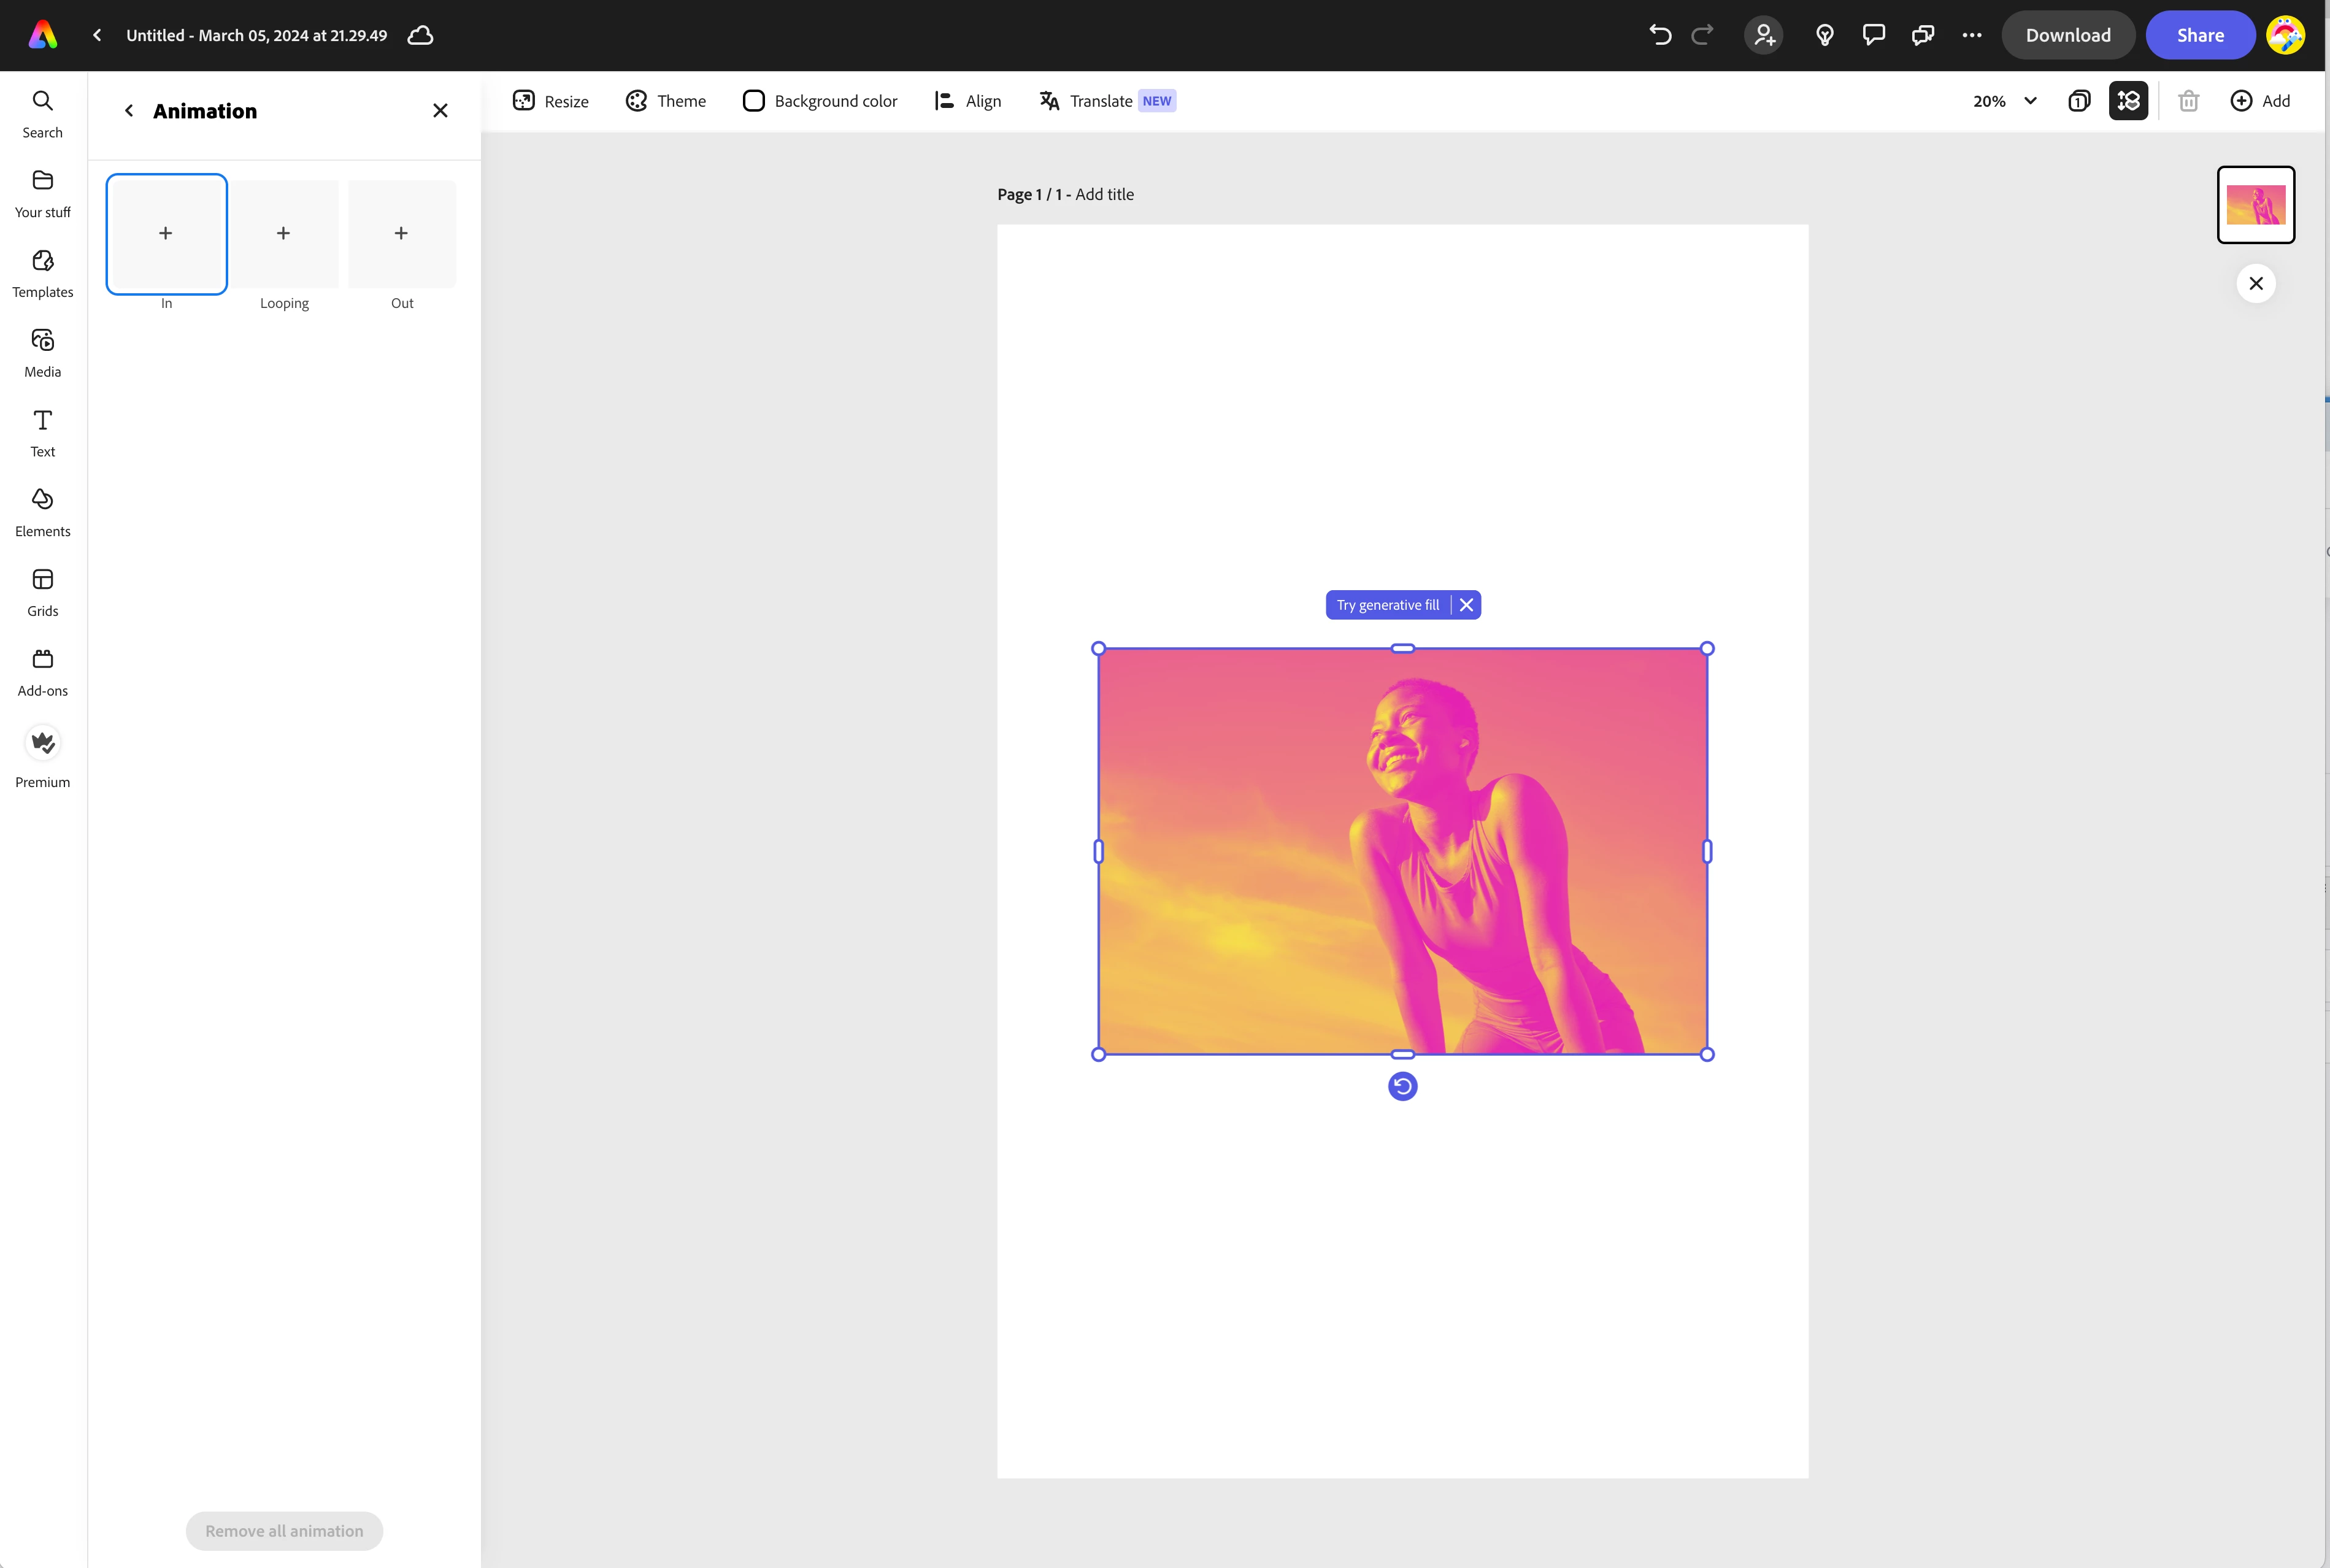Open the Grids panel
The image size is (2330, 1568).
pyautogui.click(x=42, y=592)
